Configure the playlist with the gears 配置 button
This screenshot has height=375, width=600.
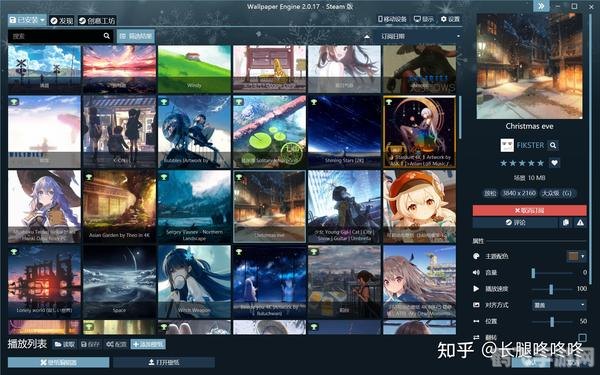point(116,344)
